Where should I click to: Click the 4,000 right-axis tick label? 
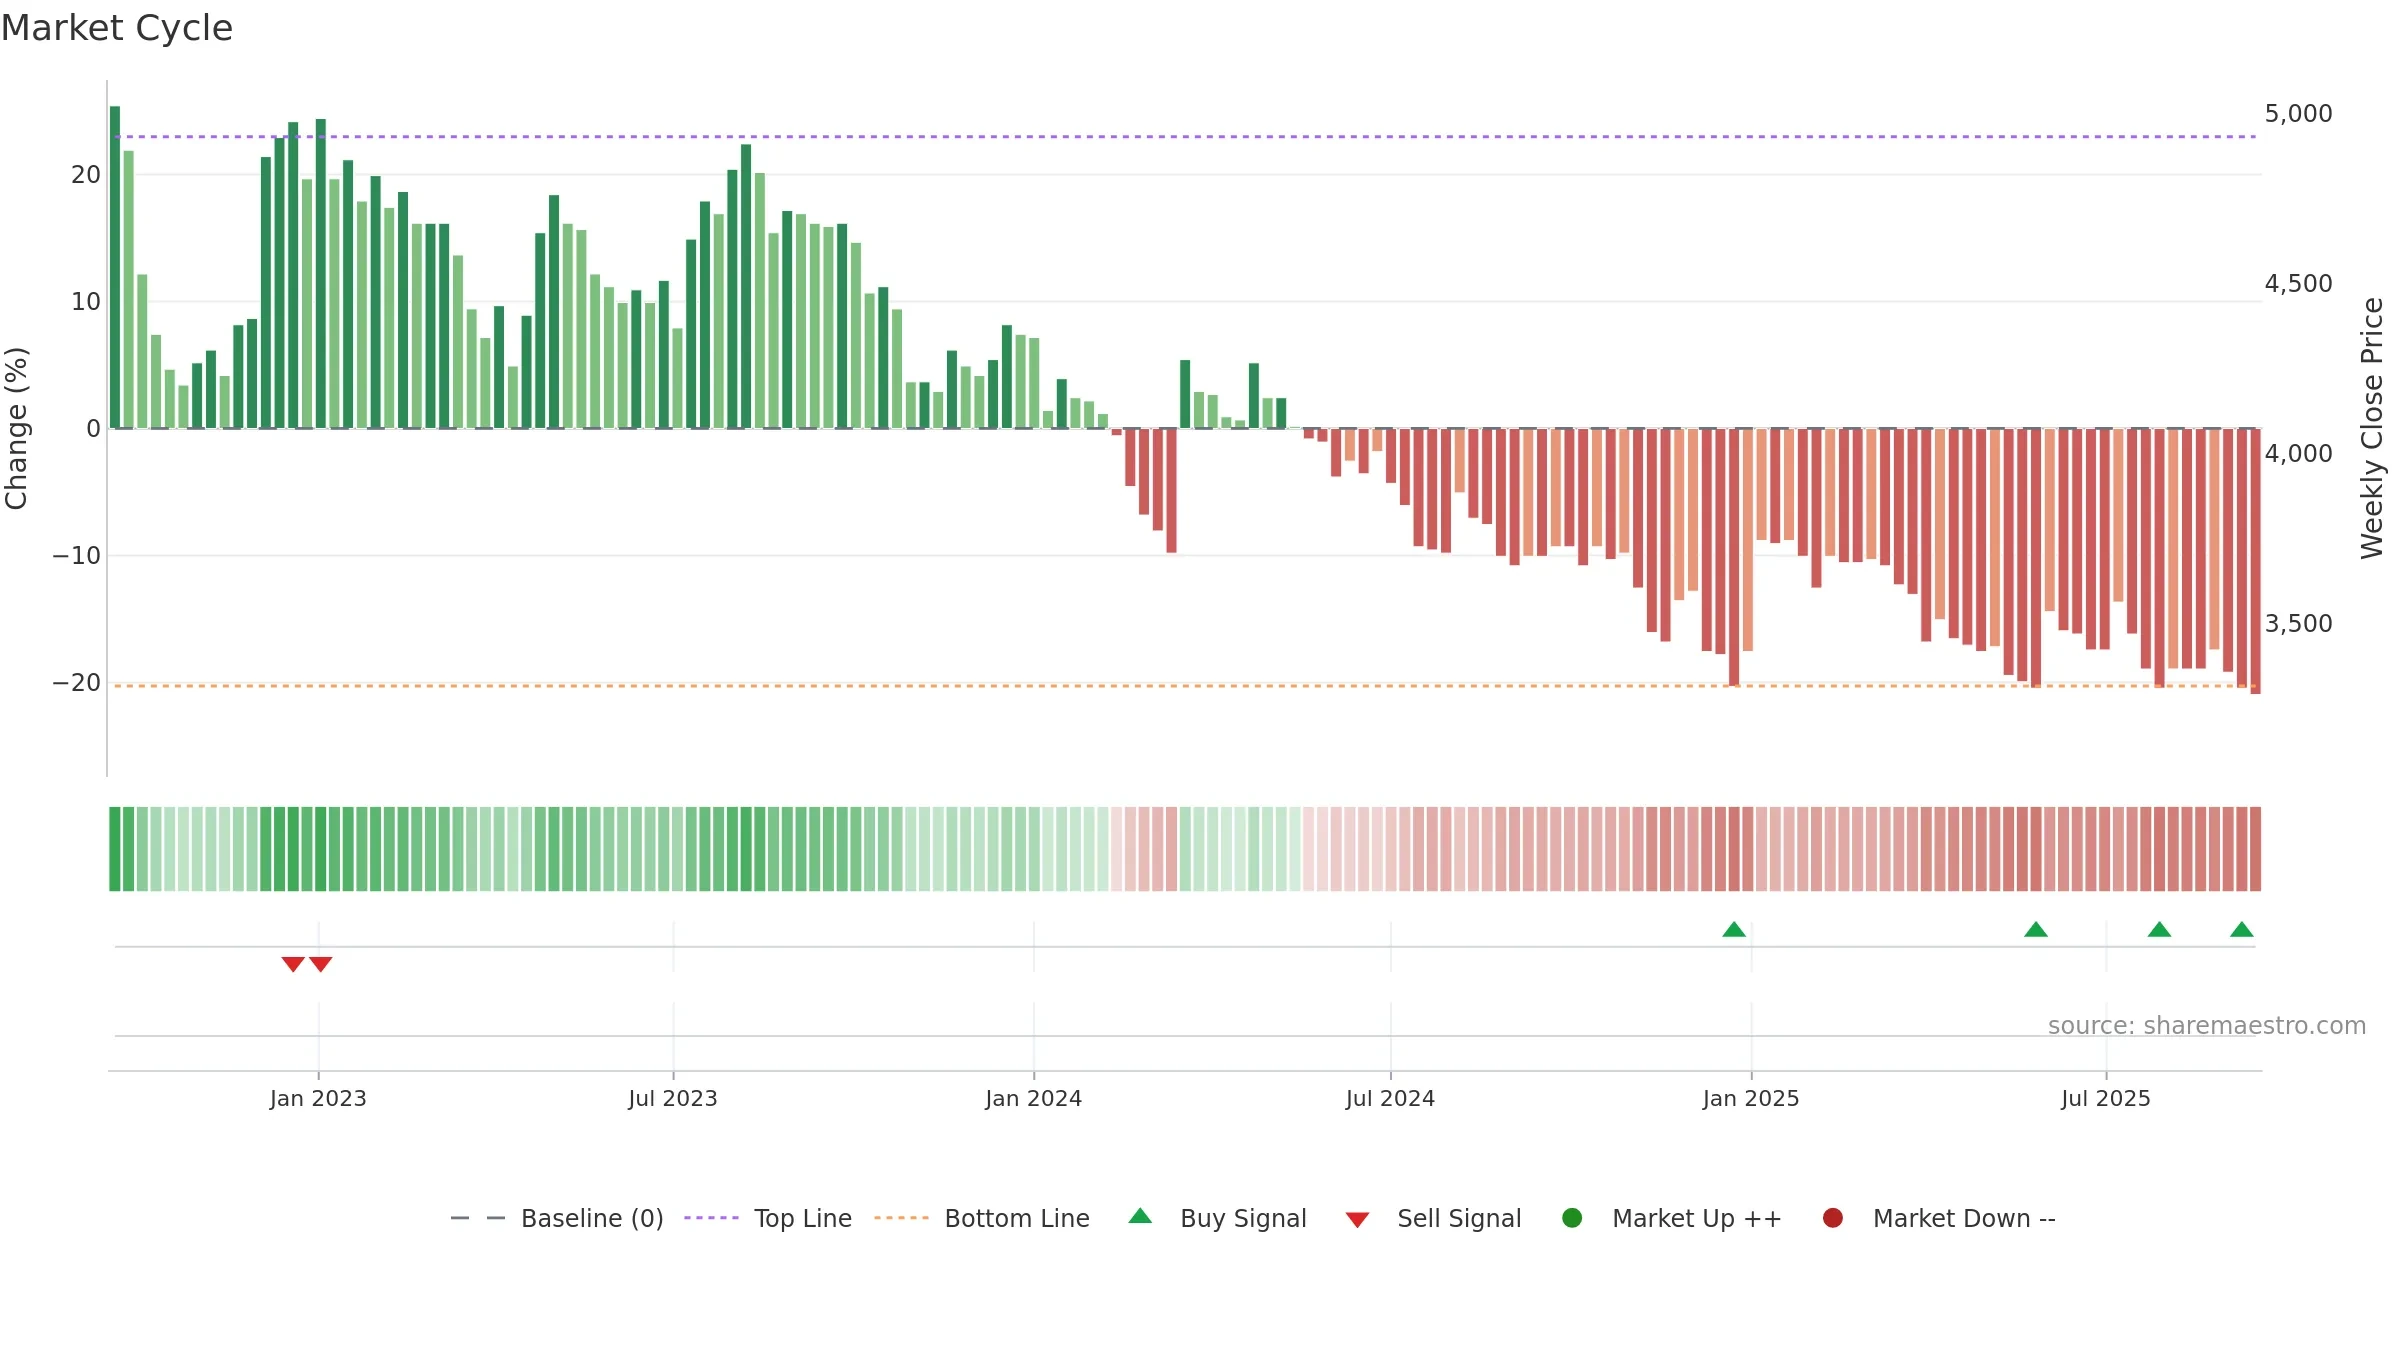coord(2298,454)
